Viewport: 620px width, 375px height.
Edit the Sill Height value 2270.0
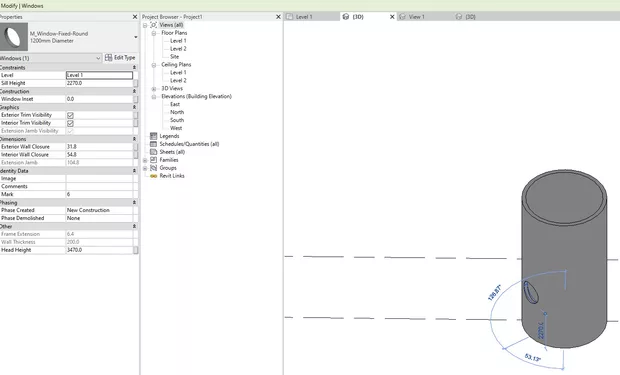click(x=99, y=83)
